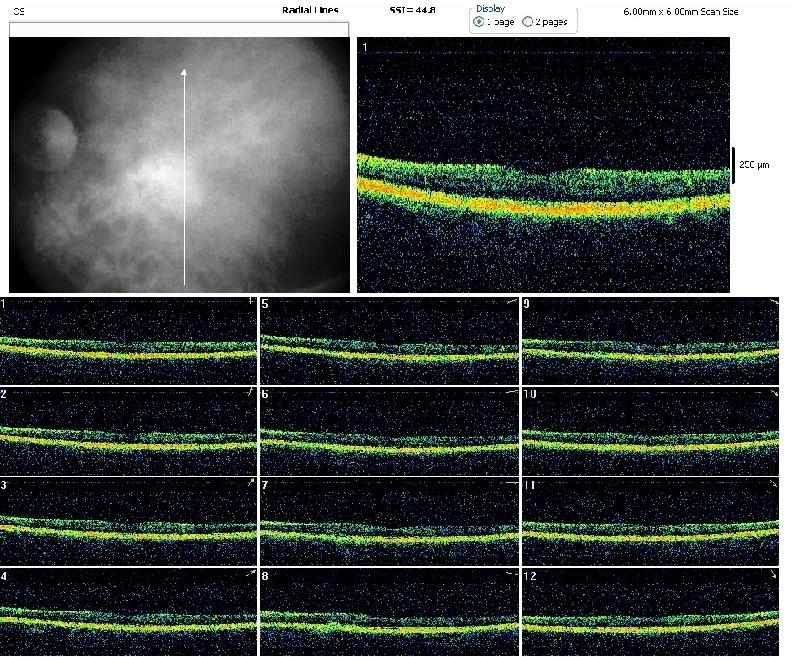Select radial scan thumbnail number 5
800x657 pixels.
(x=389, y=341)
